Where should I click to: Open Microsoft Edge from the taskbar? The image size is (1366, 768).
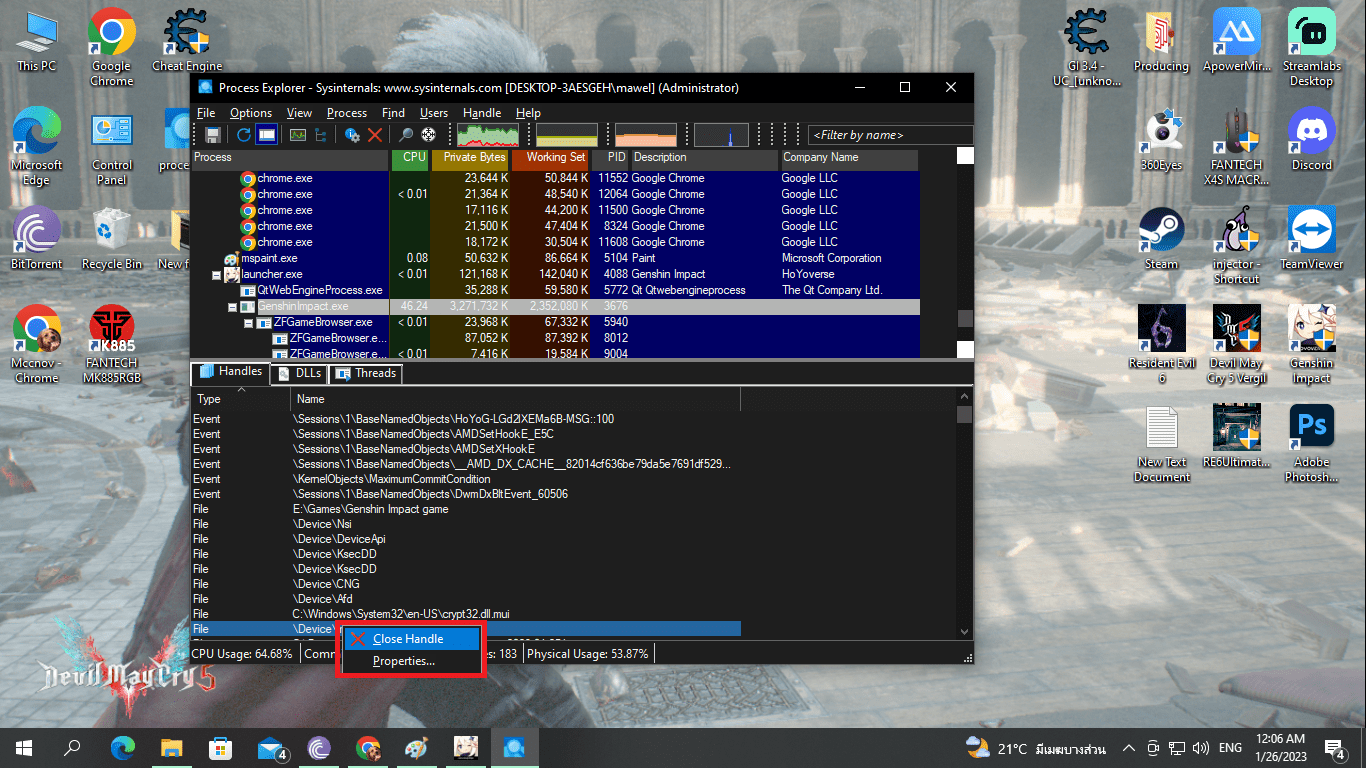[x=123, y=748]
